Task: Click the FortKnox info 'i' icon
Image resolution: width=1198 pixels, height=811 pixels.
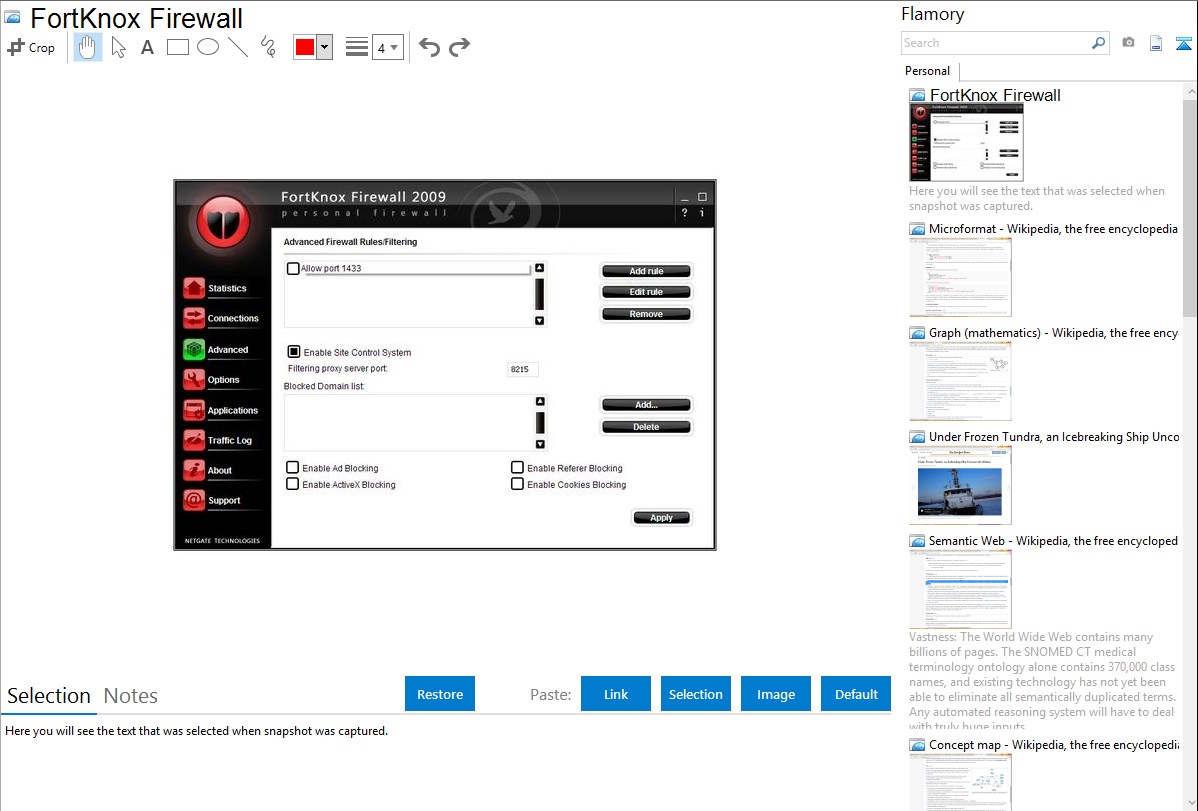Action: tap(702, 213)
